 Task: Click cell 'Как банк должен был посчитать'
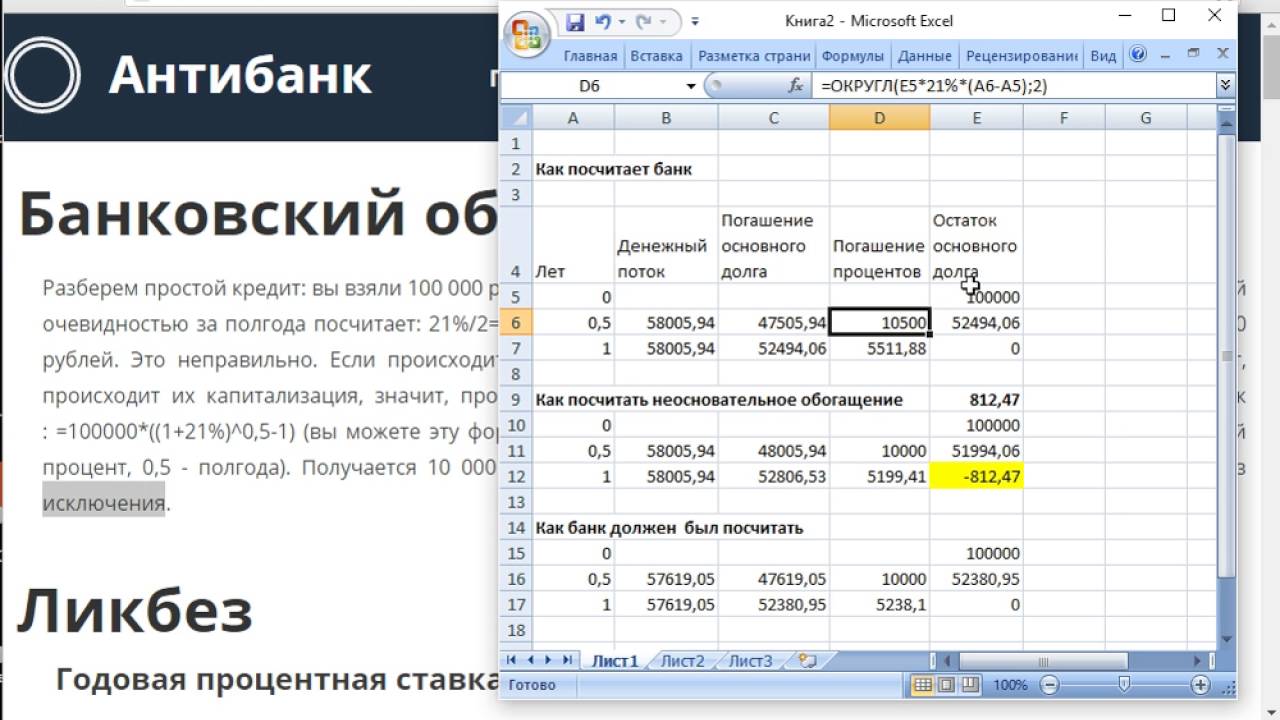point(669,527)
